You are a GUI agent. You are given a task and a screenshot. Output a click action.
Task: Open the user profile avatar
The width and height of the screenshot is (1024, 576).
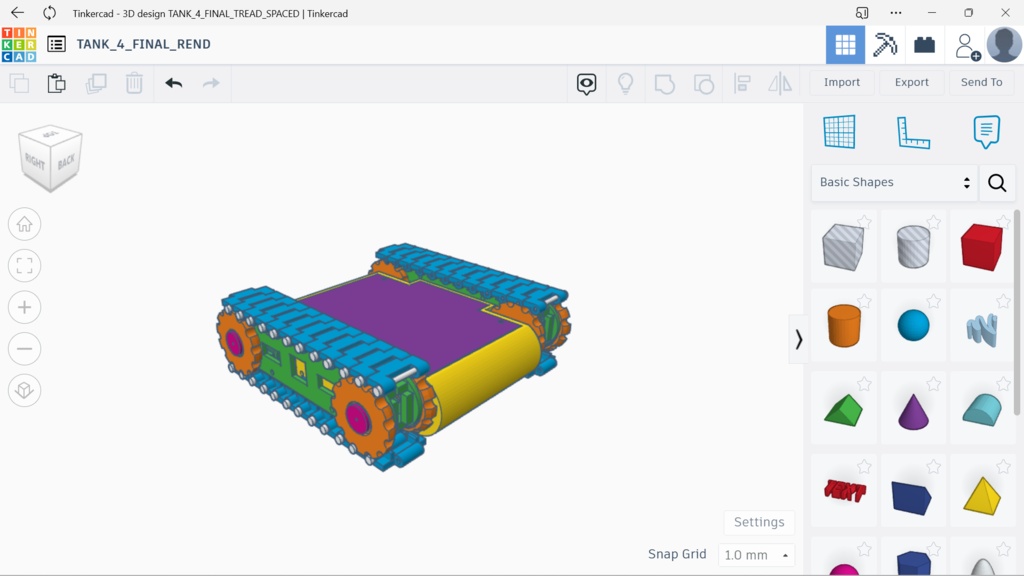coord(1004,44)
